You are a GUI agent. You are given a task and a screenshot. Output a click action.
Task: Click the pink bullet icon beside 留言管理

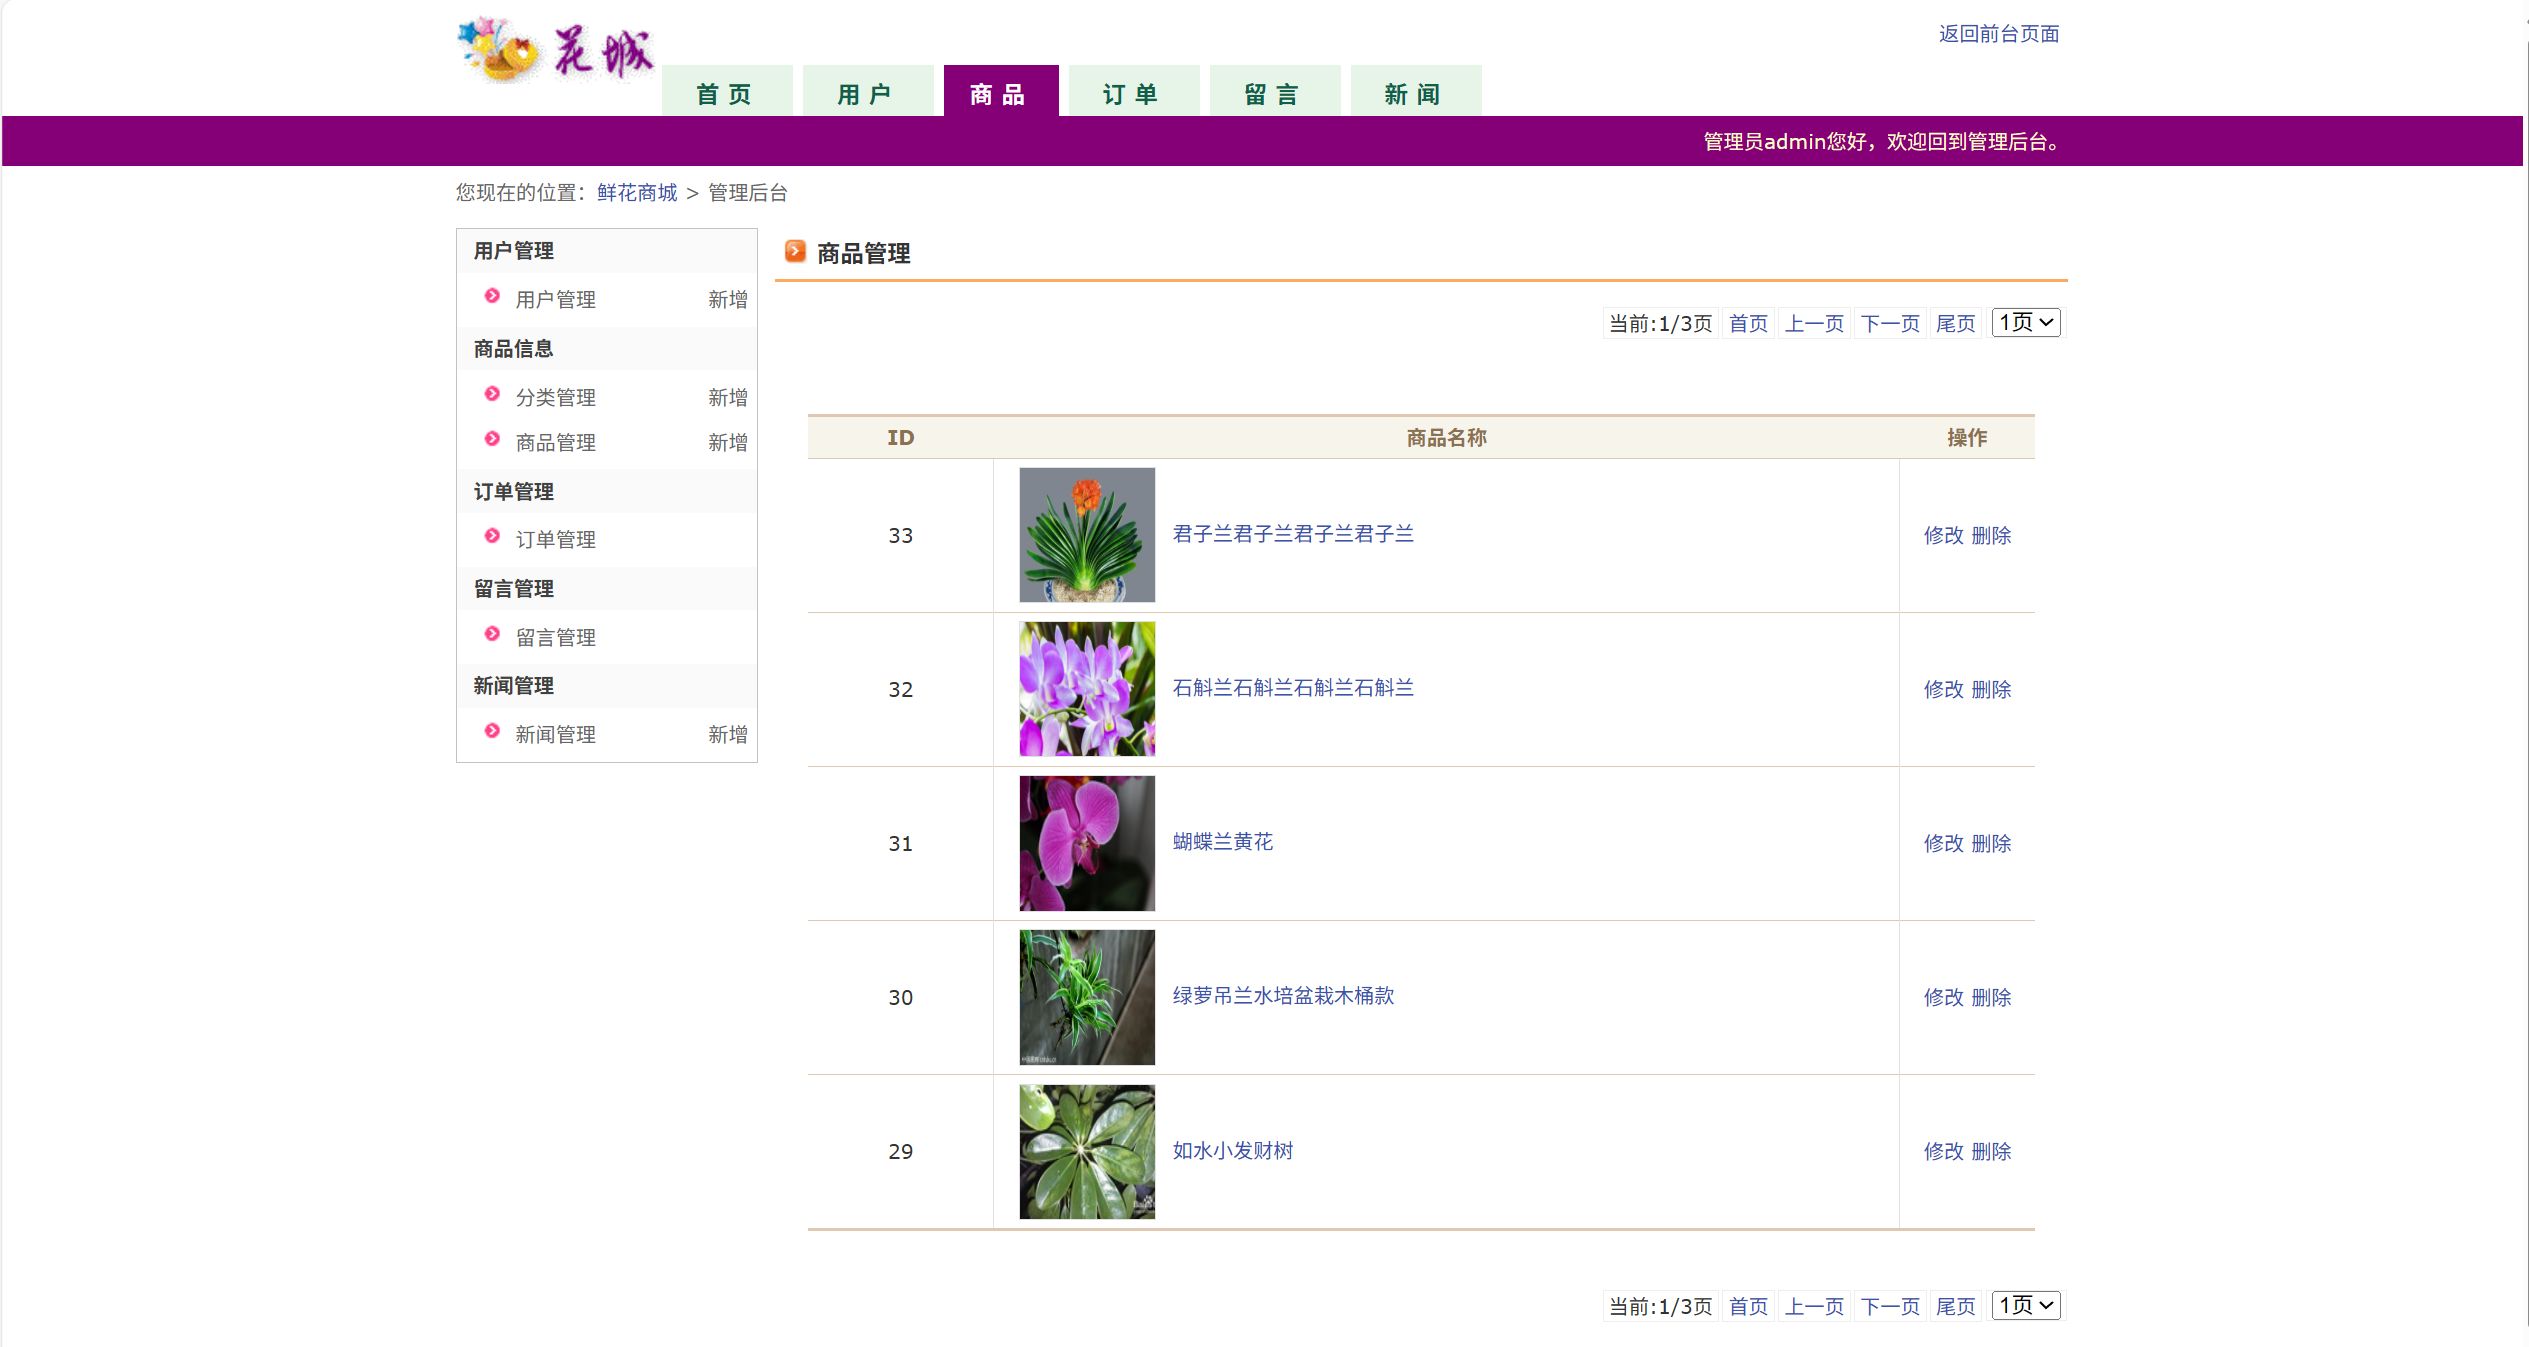point(492,635)
